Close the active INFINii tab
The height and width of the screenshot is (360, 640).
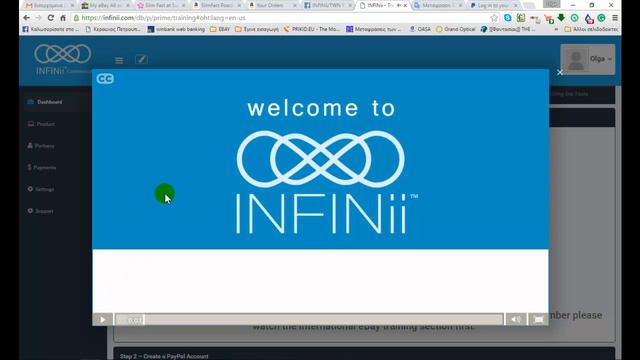click(x=405, y=5)
